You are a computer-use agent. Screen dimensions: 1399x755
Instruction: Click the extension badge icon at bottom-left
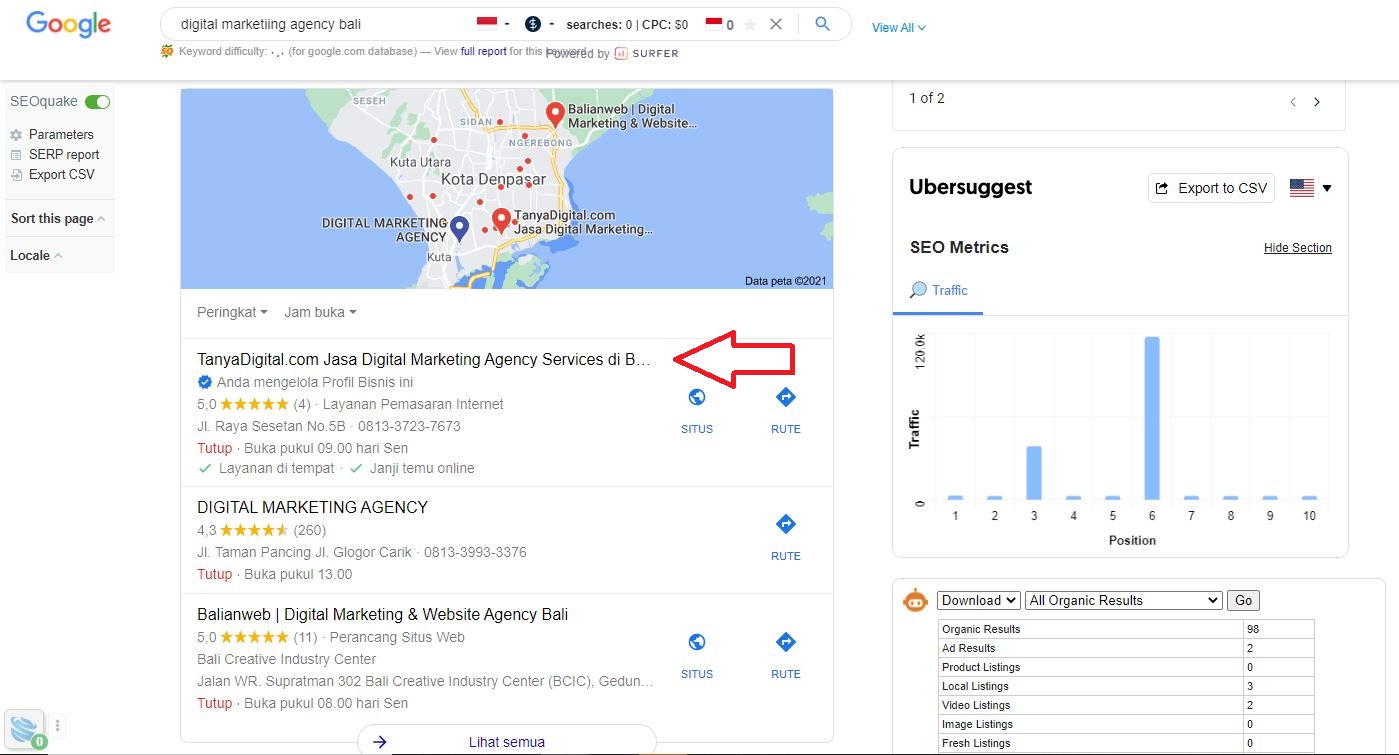[x=26, y=729]
